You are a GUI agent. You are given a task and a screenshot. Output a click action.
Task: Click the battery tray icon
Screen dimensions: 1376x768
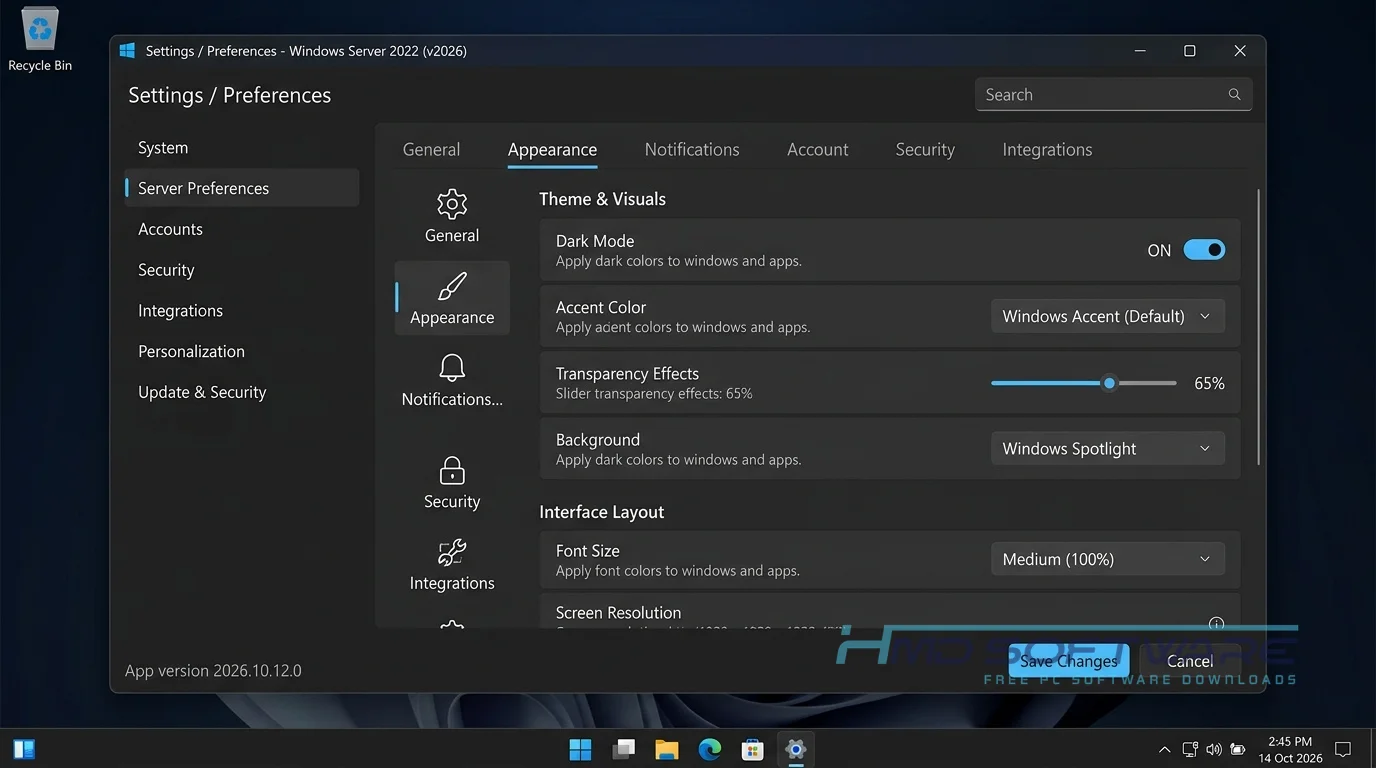click(x=1238, y=749)
